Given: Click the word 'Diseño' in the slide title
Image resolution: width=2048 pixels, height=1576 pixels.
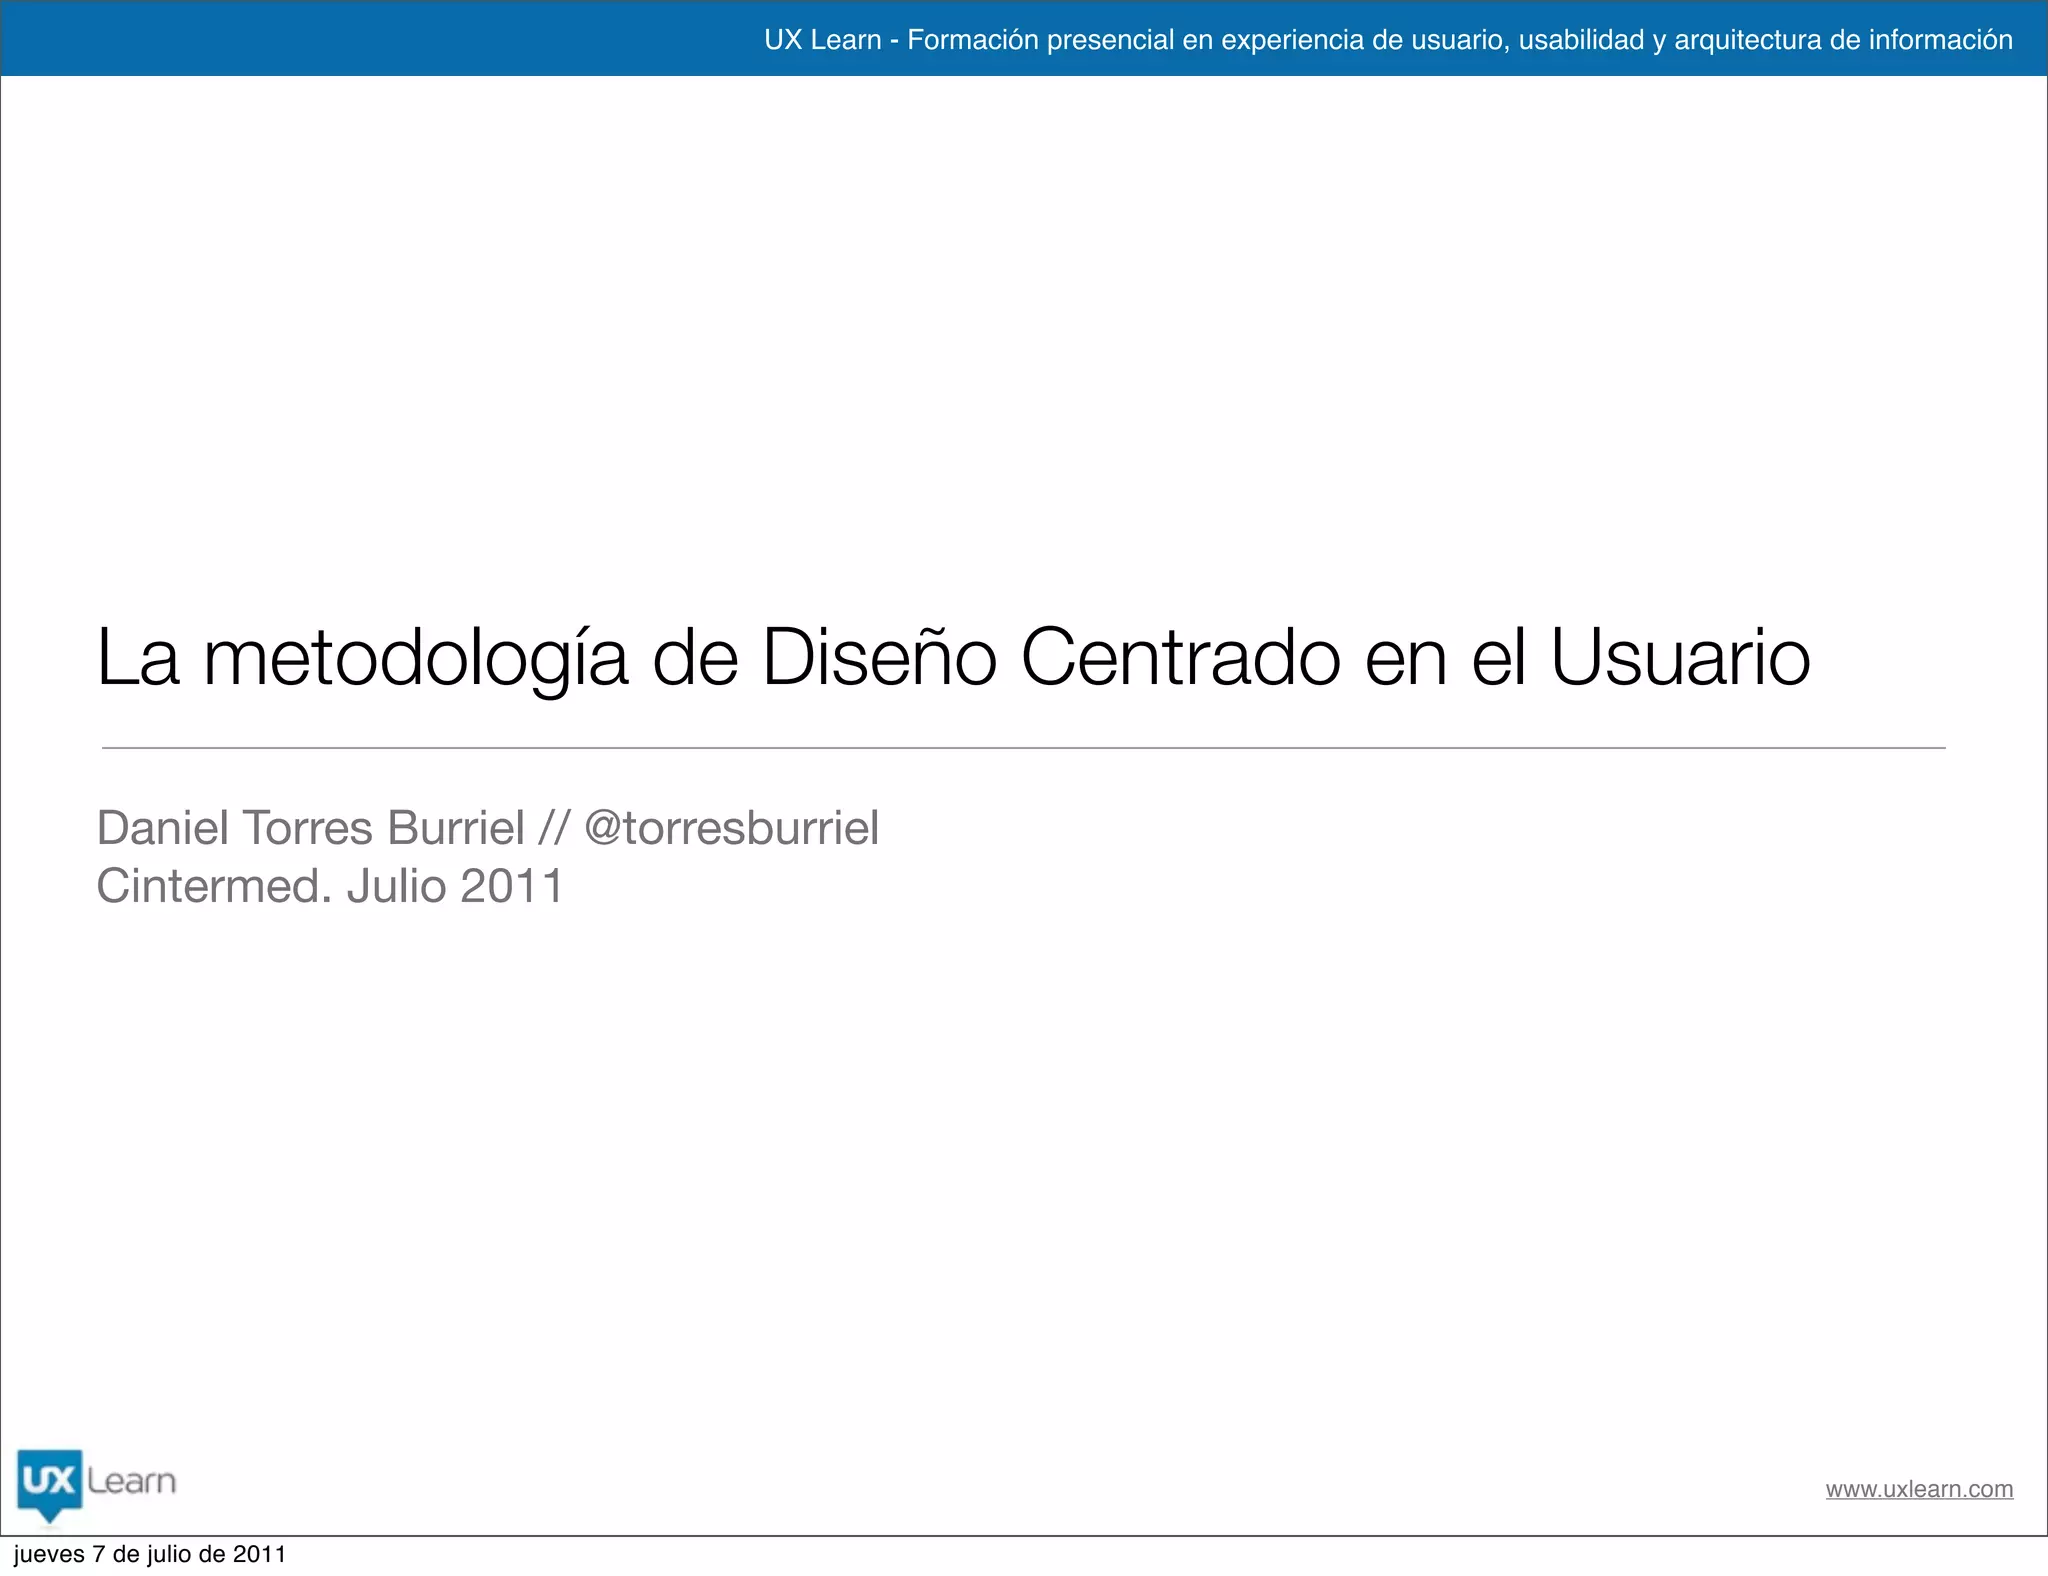Looking at the screenshot, I should [x=879, y=657].
